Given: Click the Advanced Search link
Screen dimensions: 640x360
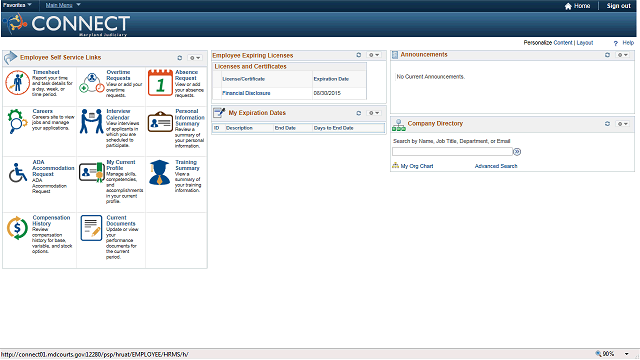Looking at the screenshot, I should tap(496, 166).
